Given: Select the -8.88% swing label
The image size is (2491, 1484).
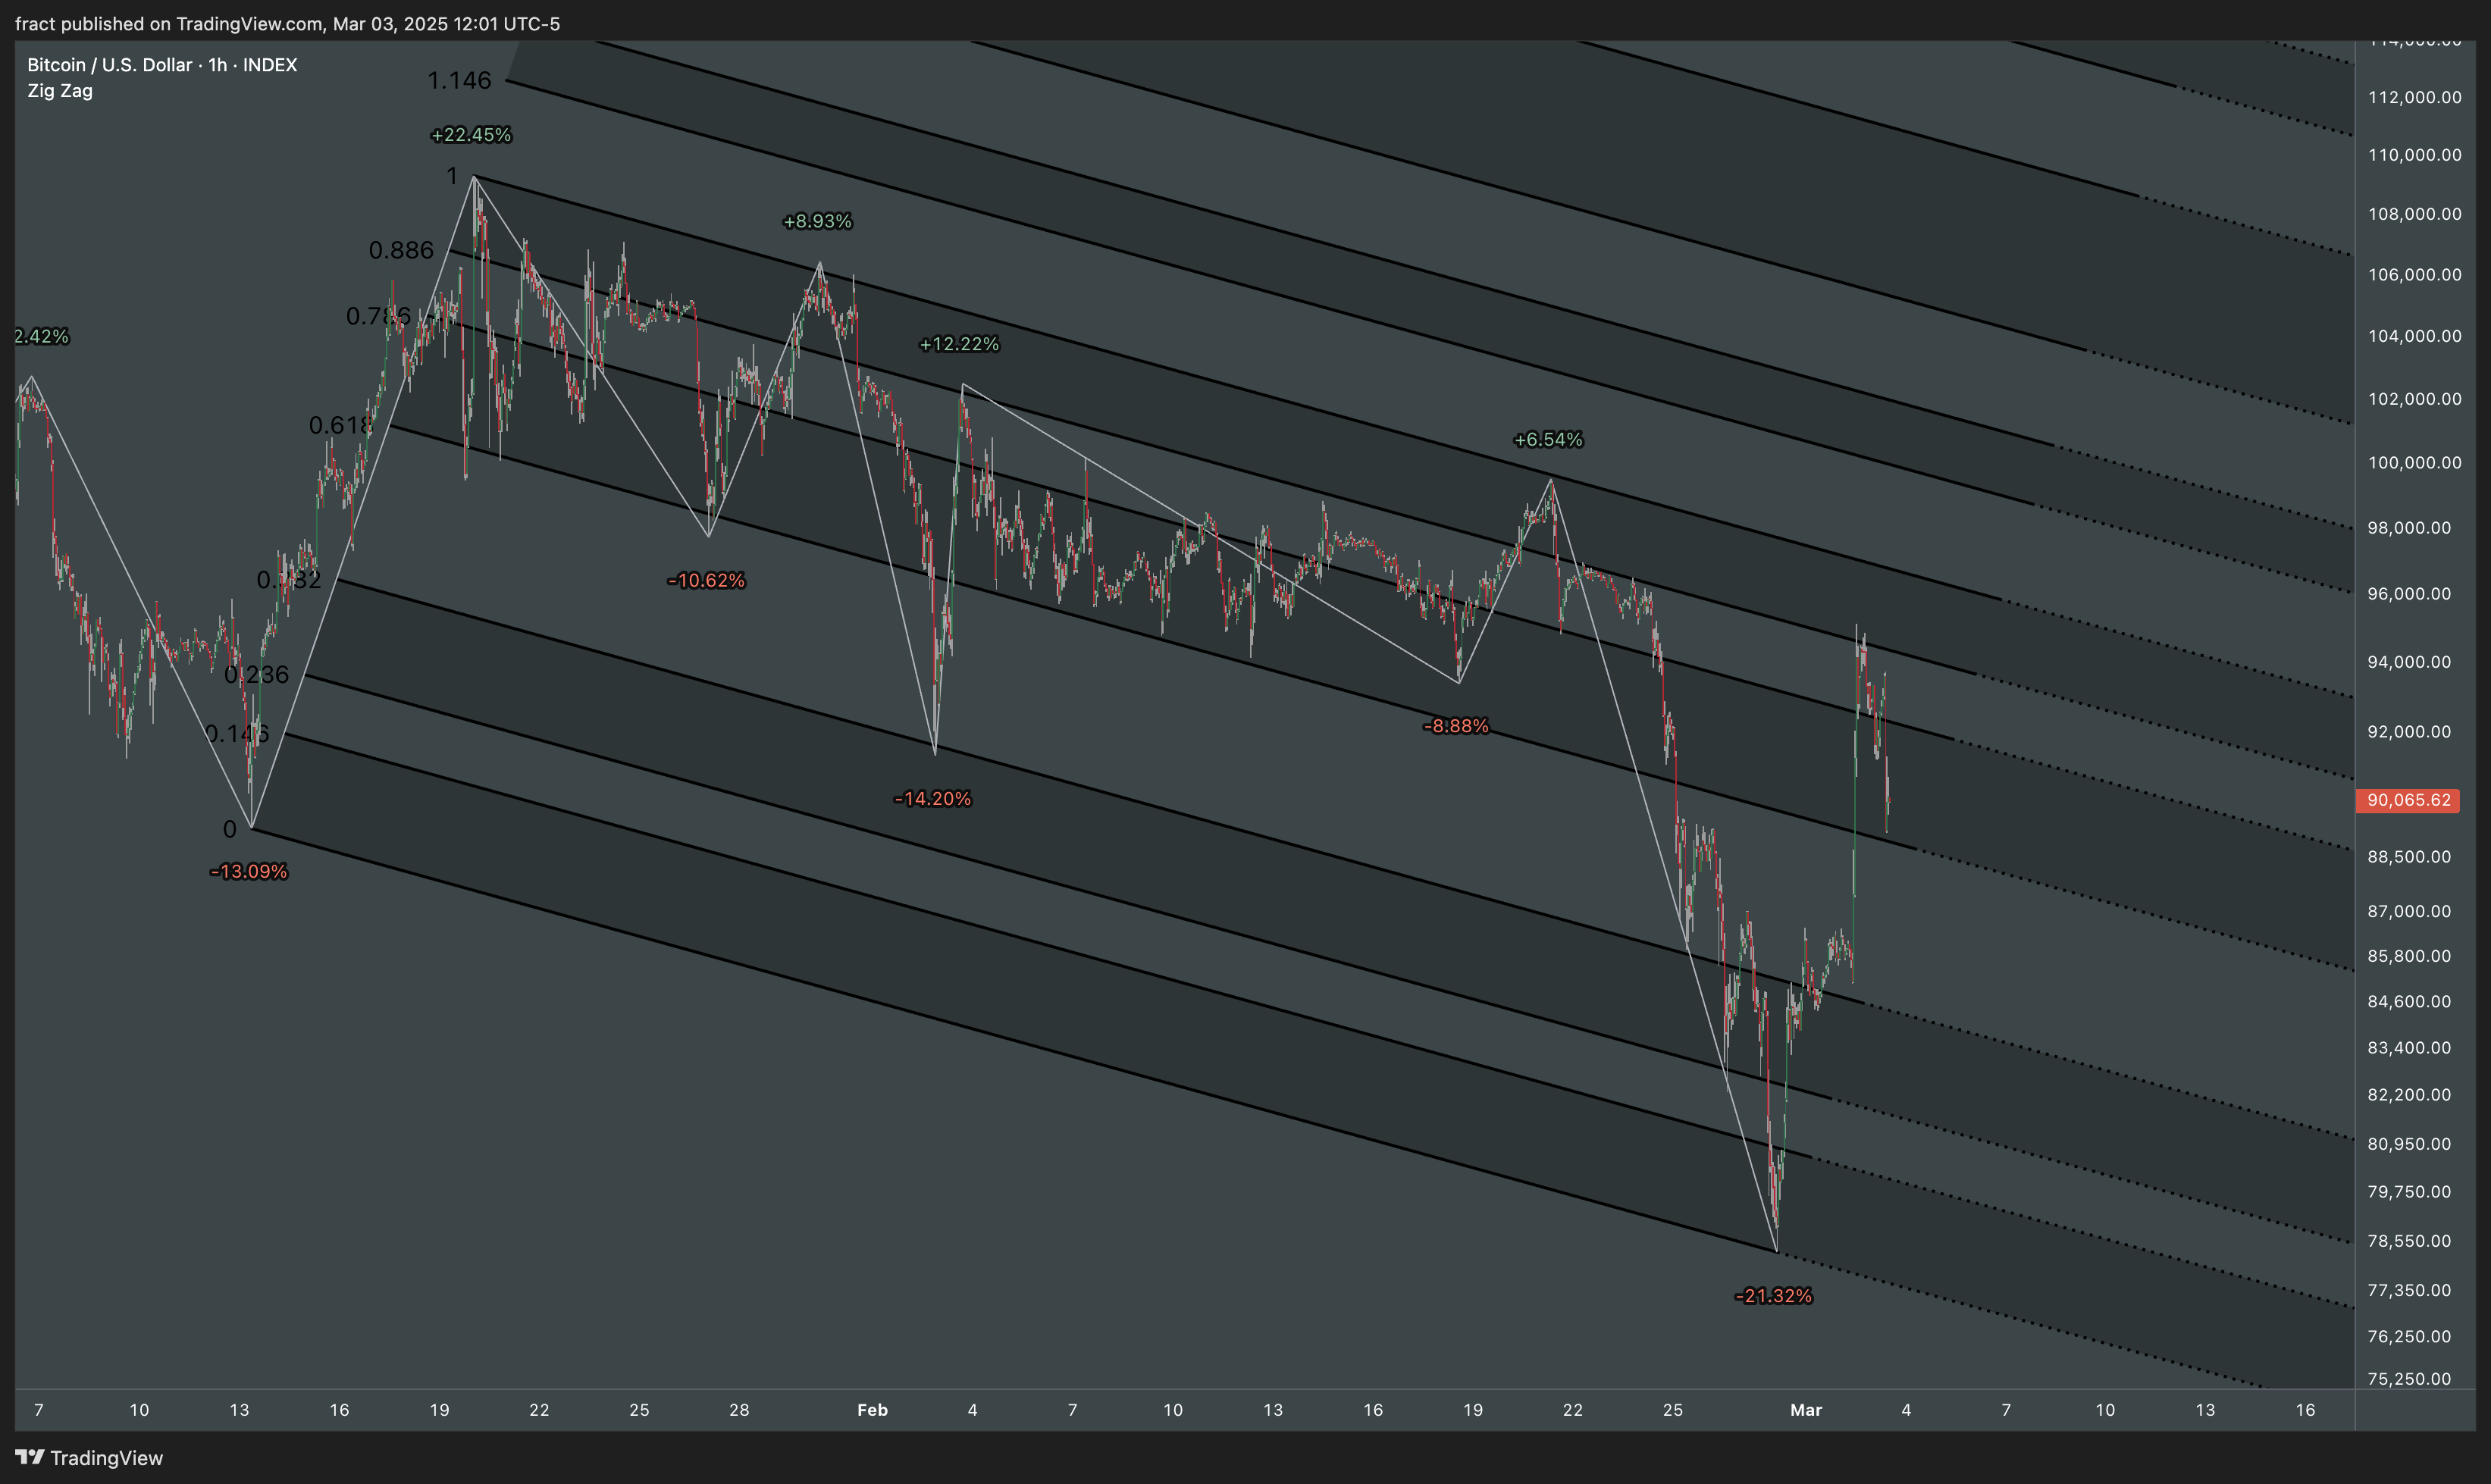Looking at the screenshot, I should tap(1456, 726).
